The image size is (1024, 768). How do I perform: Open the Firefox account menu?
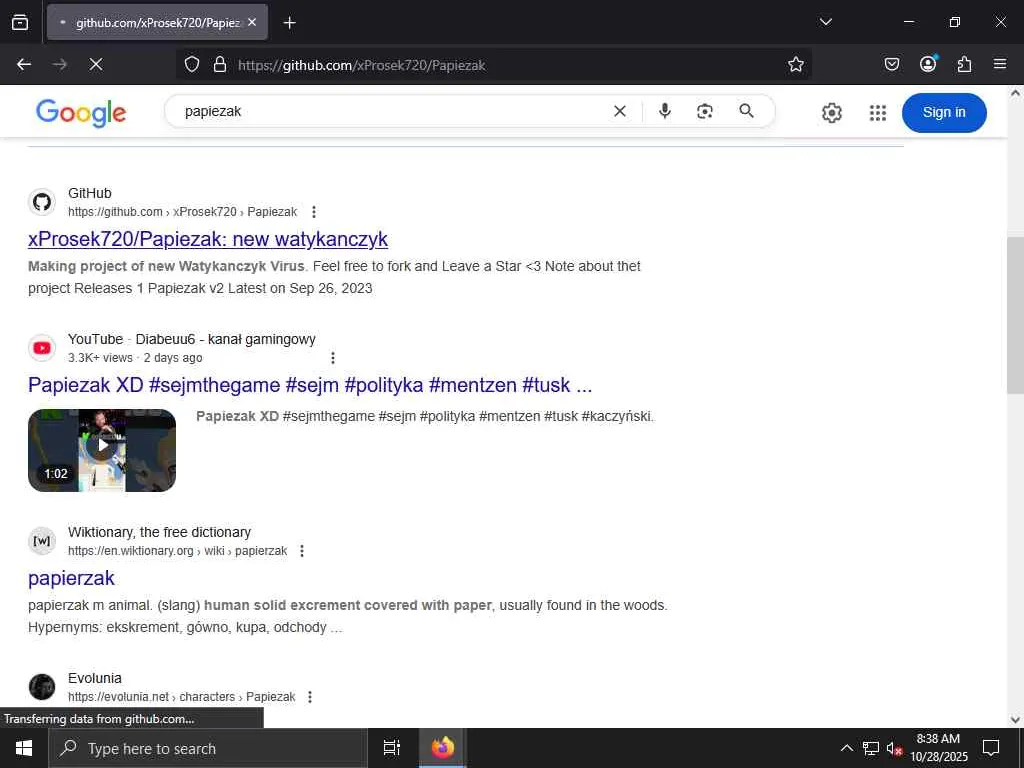pos(928,64)
